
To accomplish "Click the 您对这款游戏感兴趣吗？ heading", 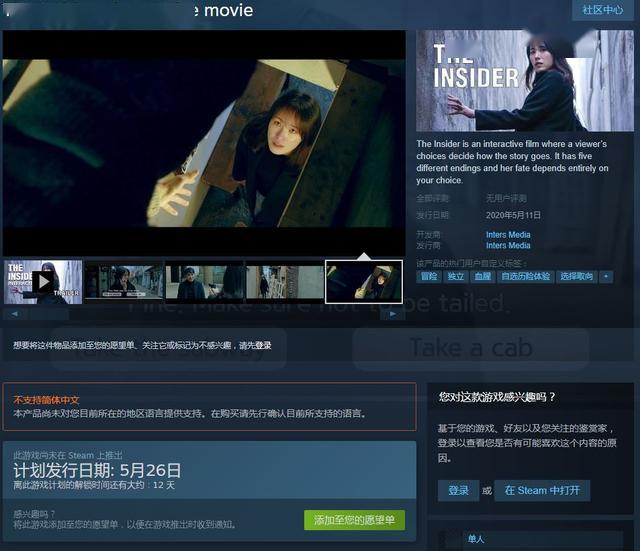I will (x=497, y=397).
